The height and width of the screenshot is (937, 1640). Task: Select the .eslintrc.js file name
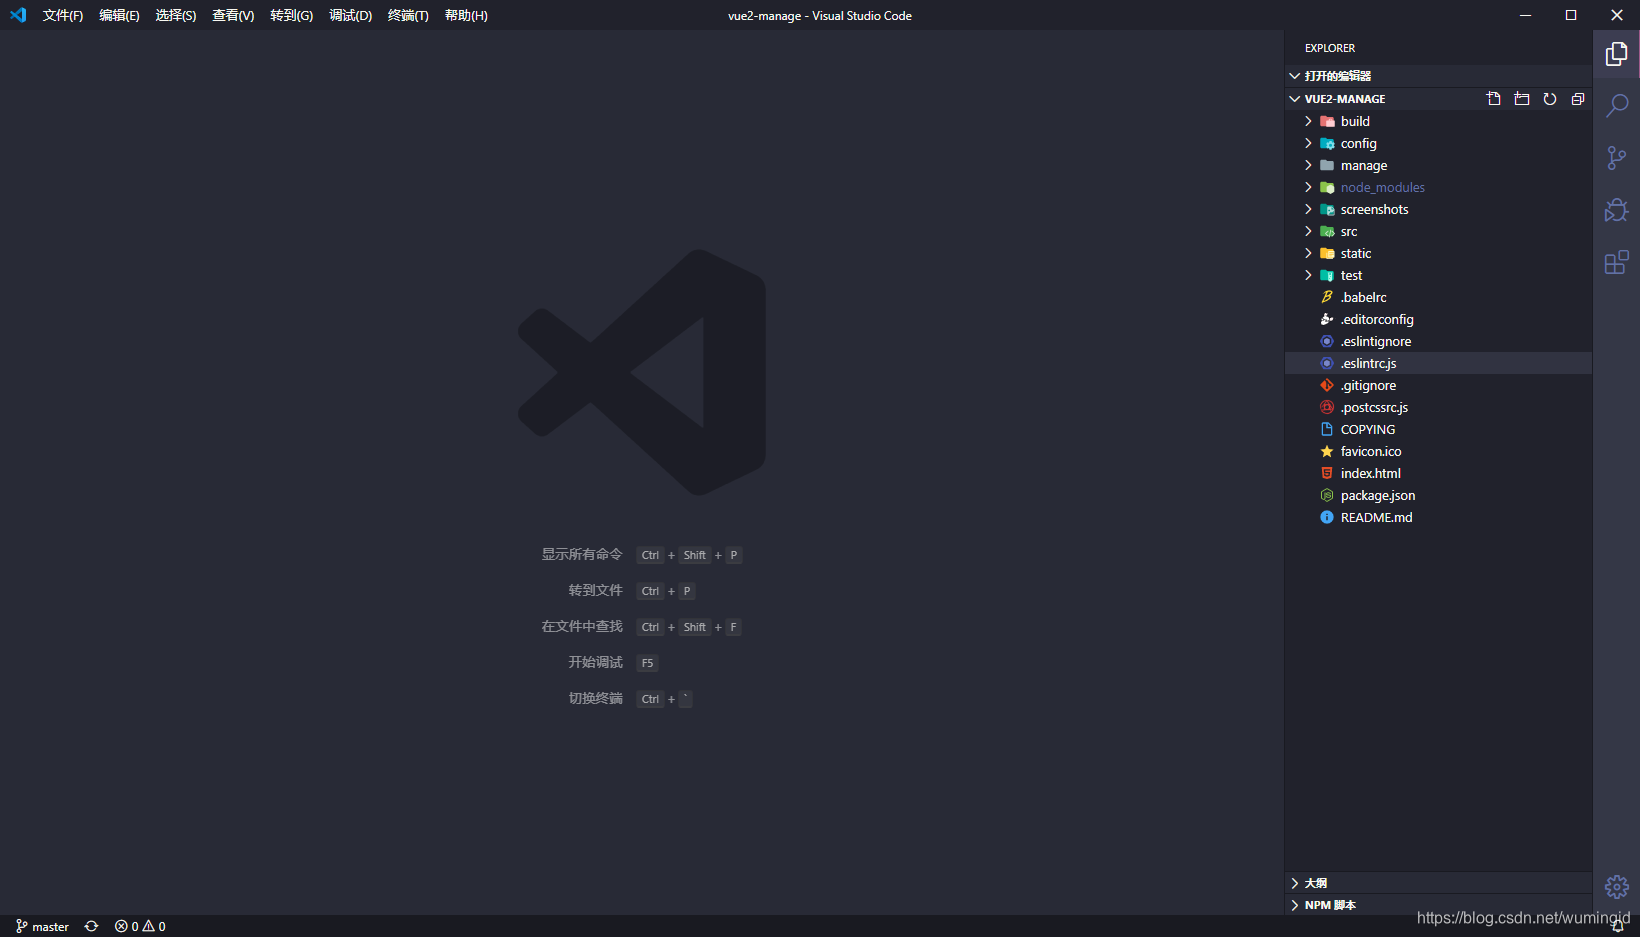[x=1368, y=363]
